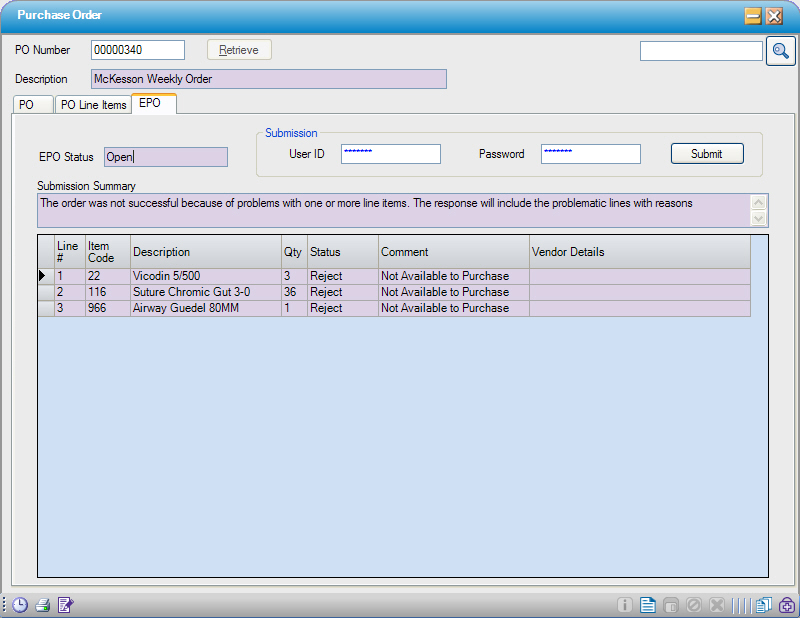Viewport: 800px width, 618px height.
Task: Click the magnifier search icon at top right
Action: 781,50
